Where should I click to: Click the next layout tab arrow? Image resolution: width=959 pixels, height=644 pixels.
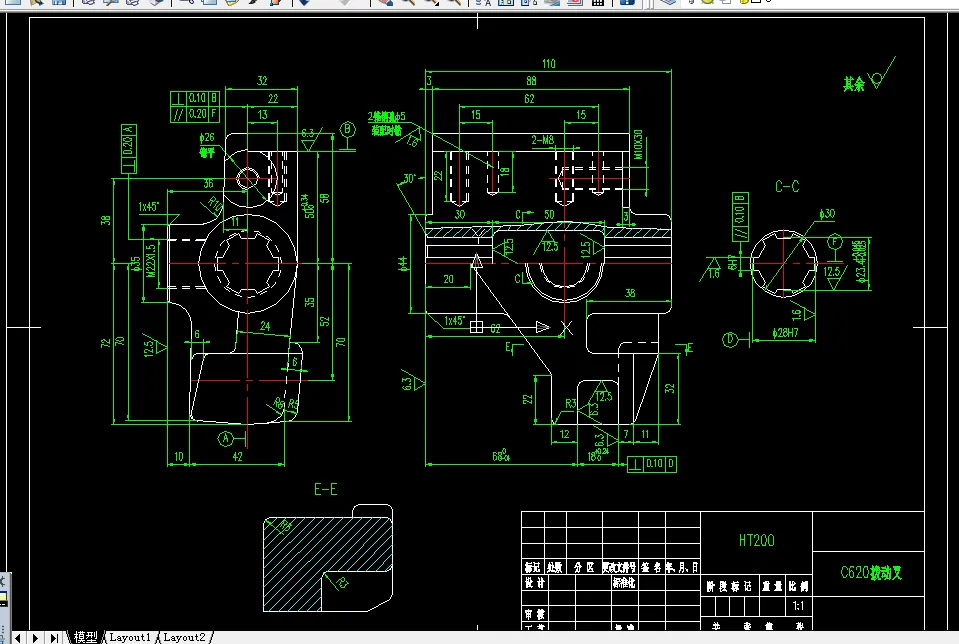35,638
